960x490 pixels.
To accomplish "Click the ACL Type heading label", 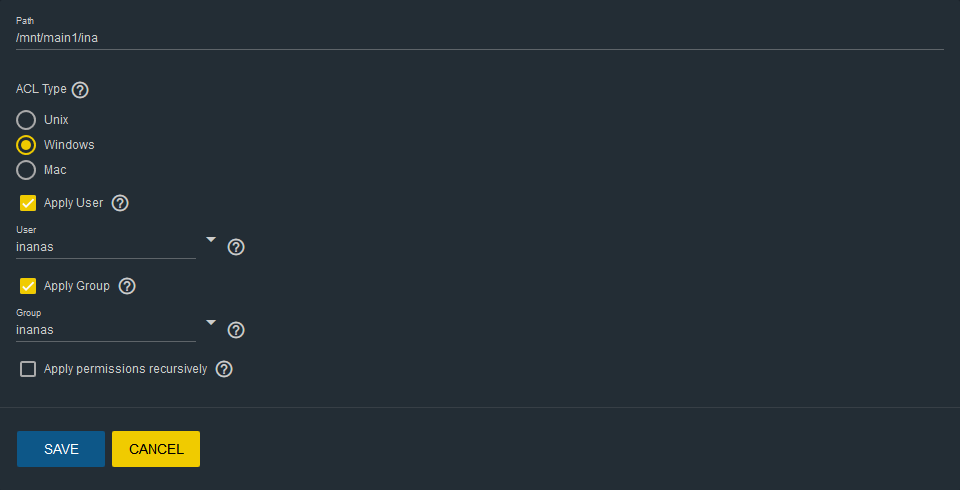I will click(41, 89).
